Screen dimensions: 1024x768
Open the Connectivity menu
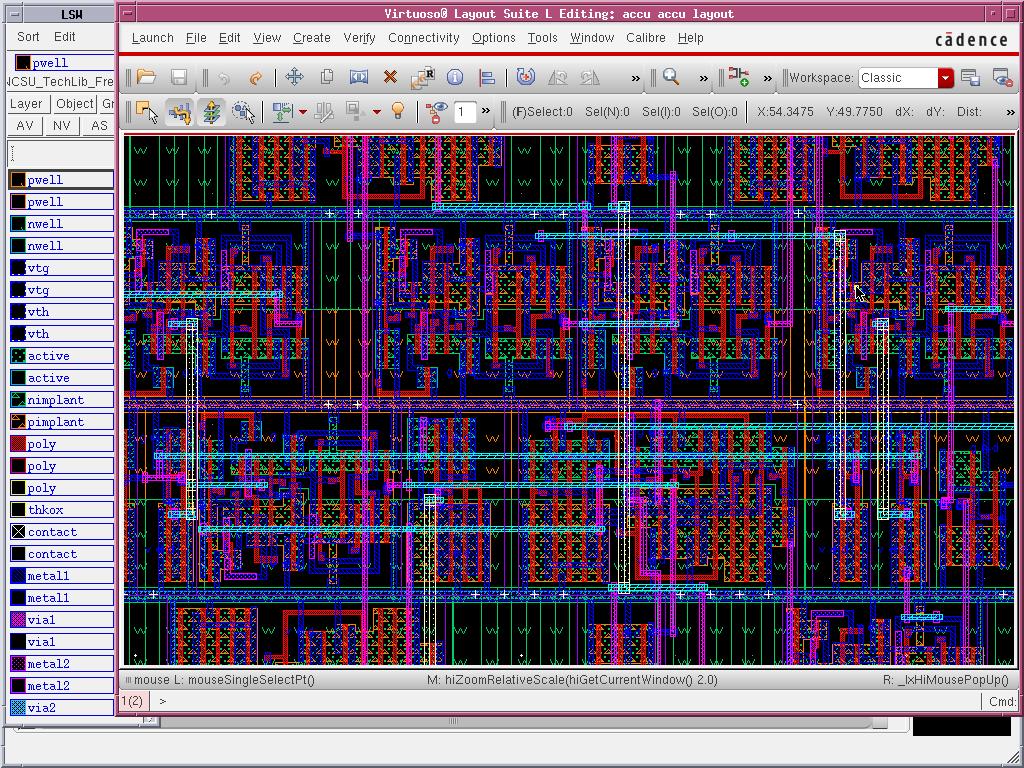coord(423,38)
